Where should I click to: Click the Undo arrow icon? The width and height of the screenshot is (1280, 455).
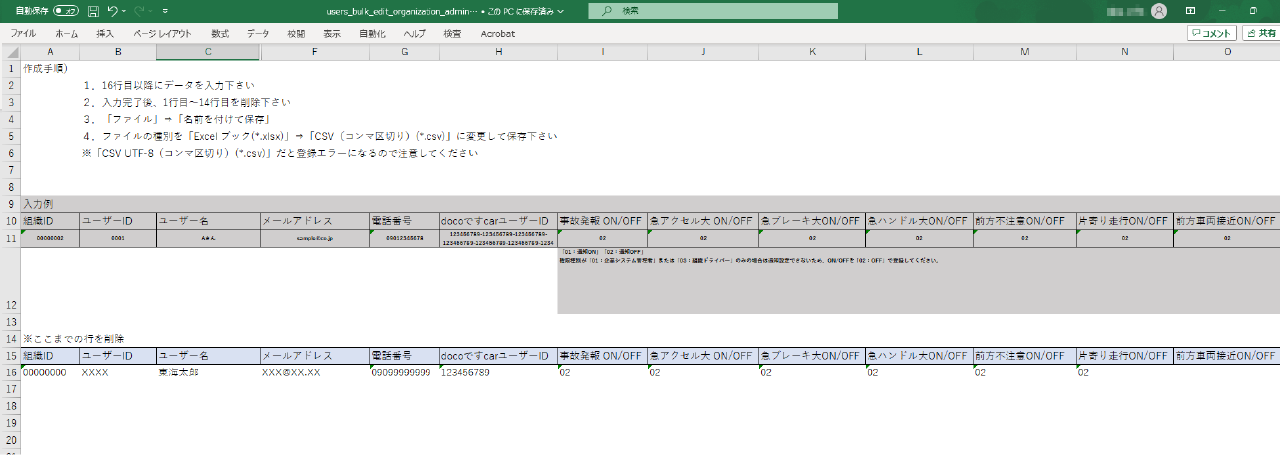coord(112,11)
